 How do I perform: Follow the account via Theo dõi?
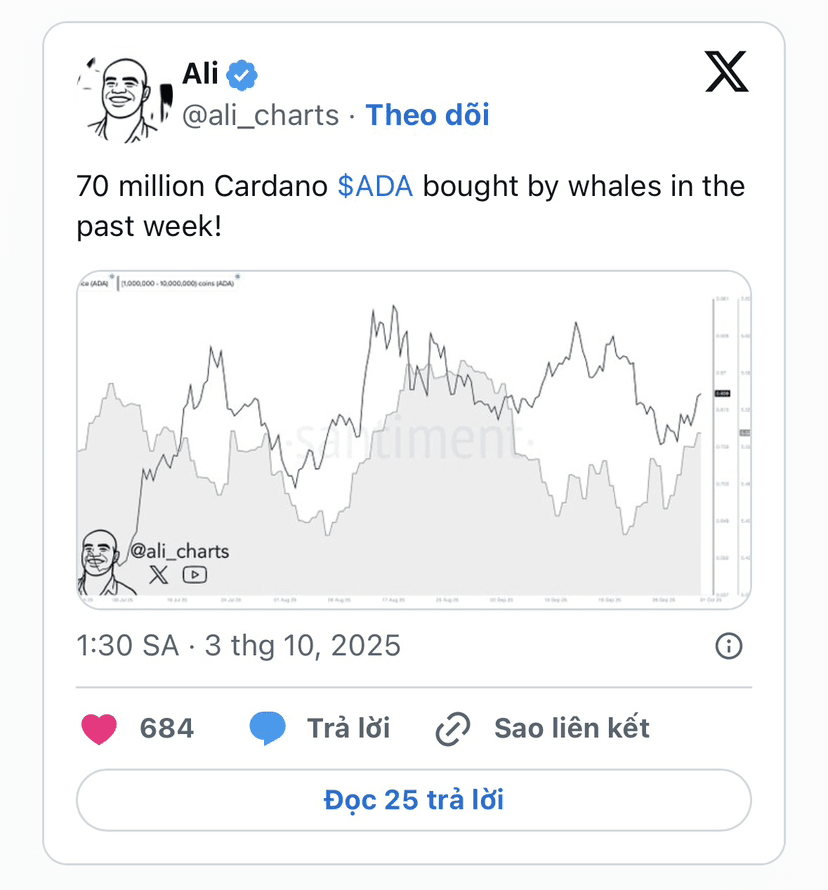click(x=427, y=115)
